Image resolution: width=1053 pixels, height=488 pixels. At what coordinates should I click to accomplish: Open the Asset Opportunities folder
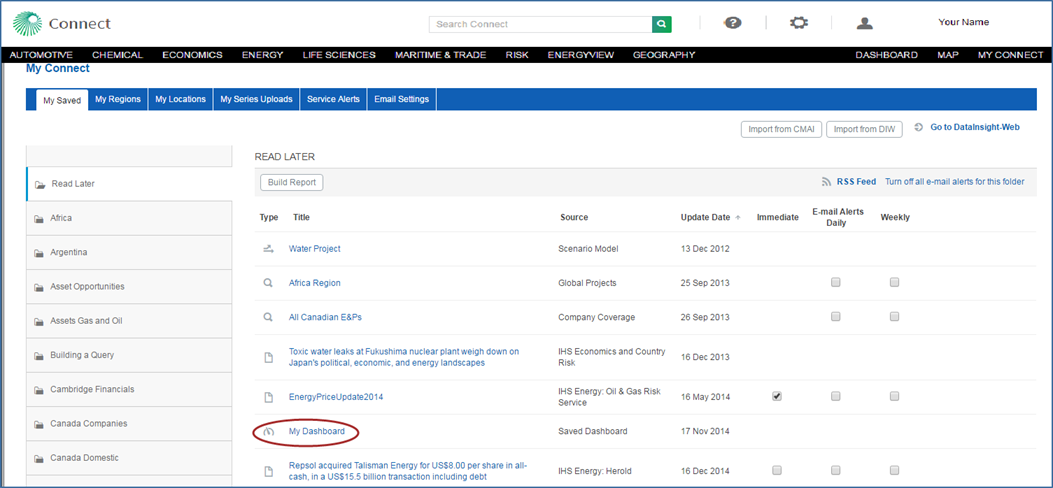click(x=87, y=287)
